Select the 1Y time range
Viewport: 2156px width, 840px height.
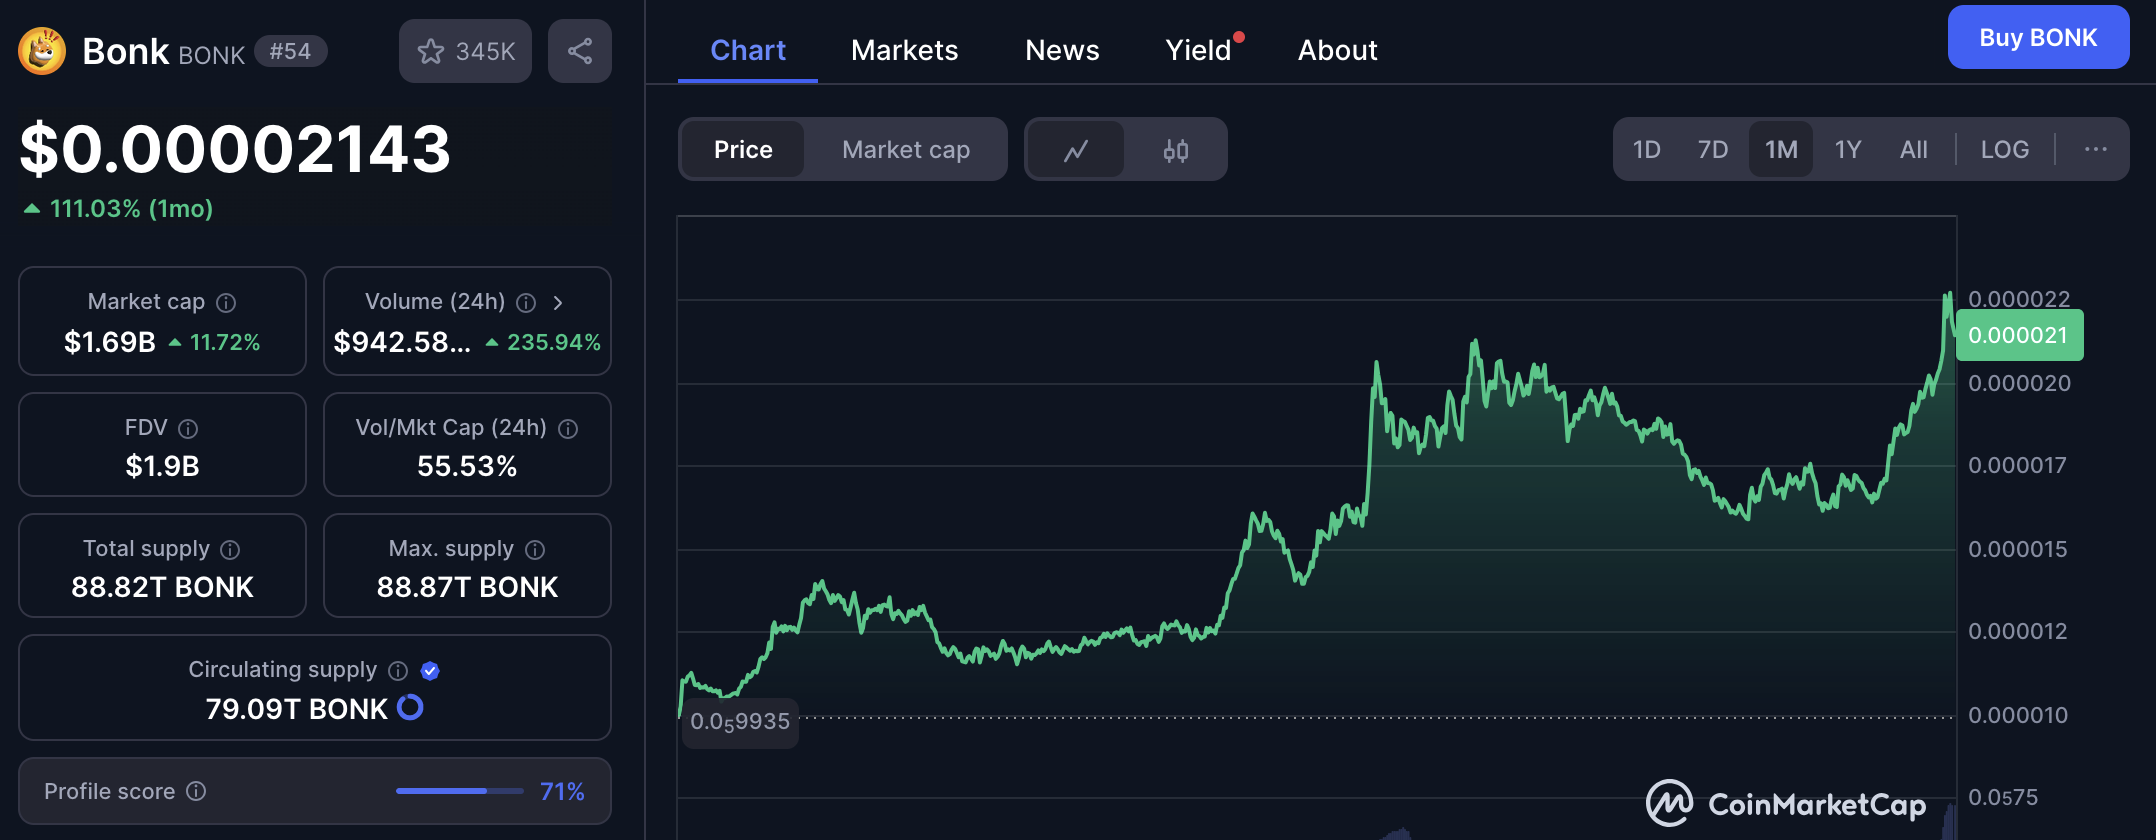1847,149
